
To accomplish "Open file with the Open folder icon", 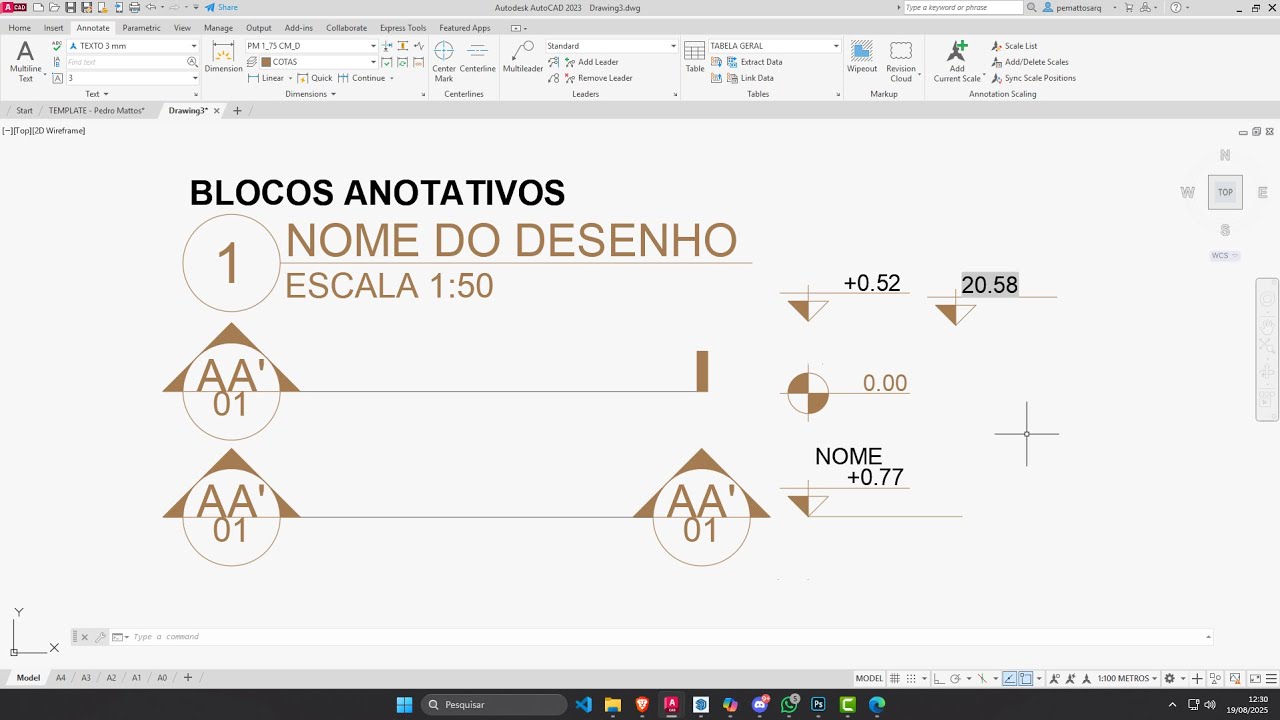I will [54, 7].
